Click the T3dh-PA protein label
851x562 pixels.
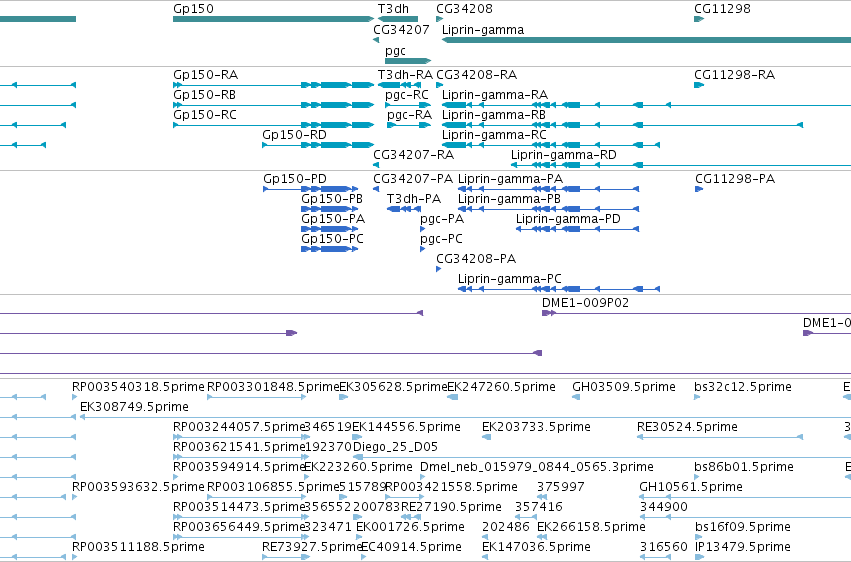[414, 199]
